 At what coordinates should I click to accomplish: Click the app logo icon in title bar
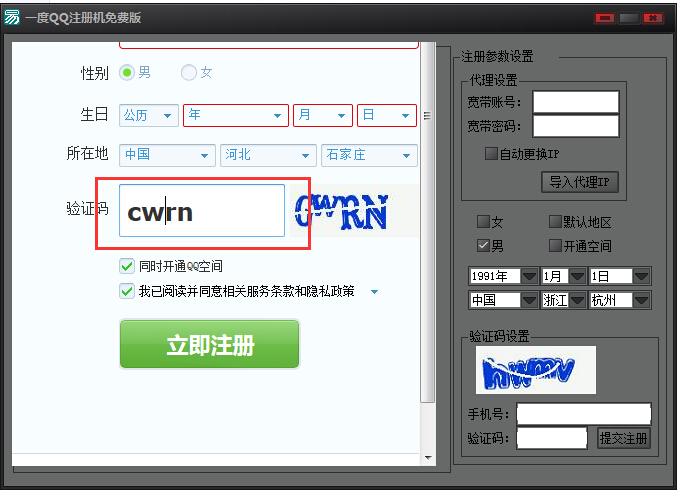[12, 17]
